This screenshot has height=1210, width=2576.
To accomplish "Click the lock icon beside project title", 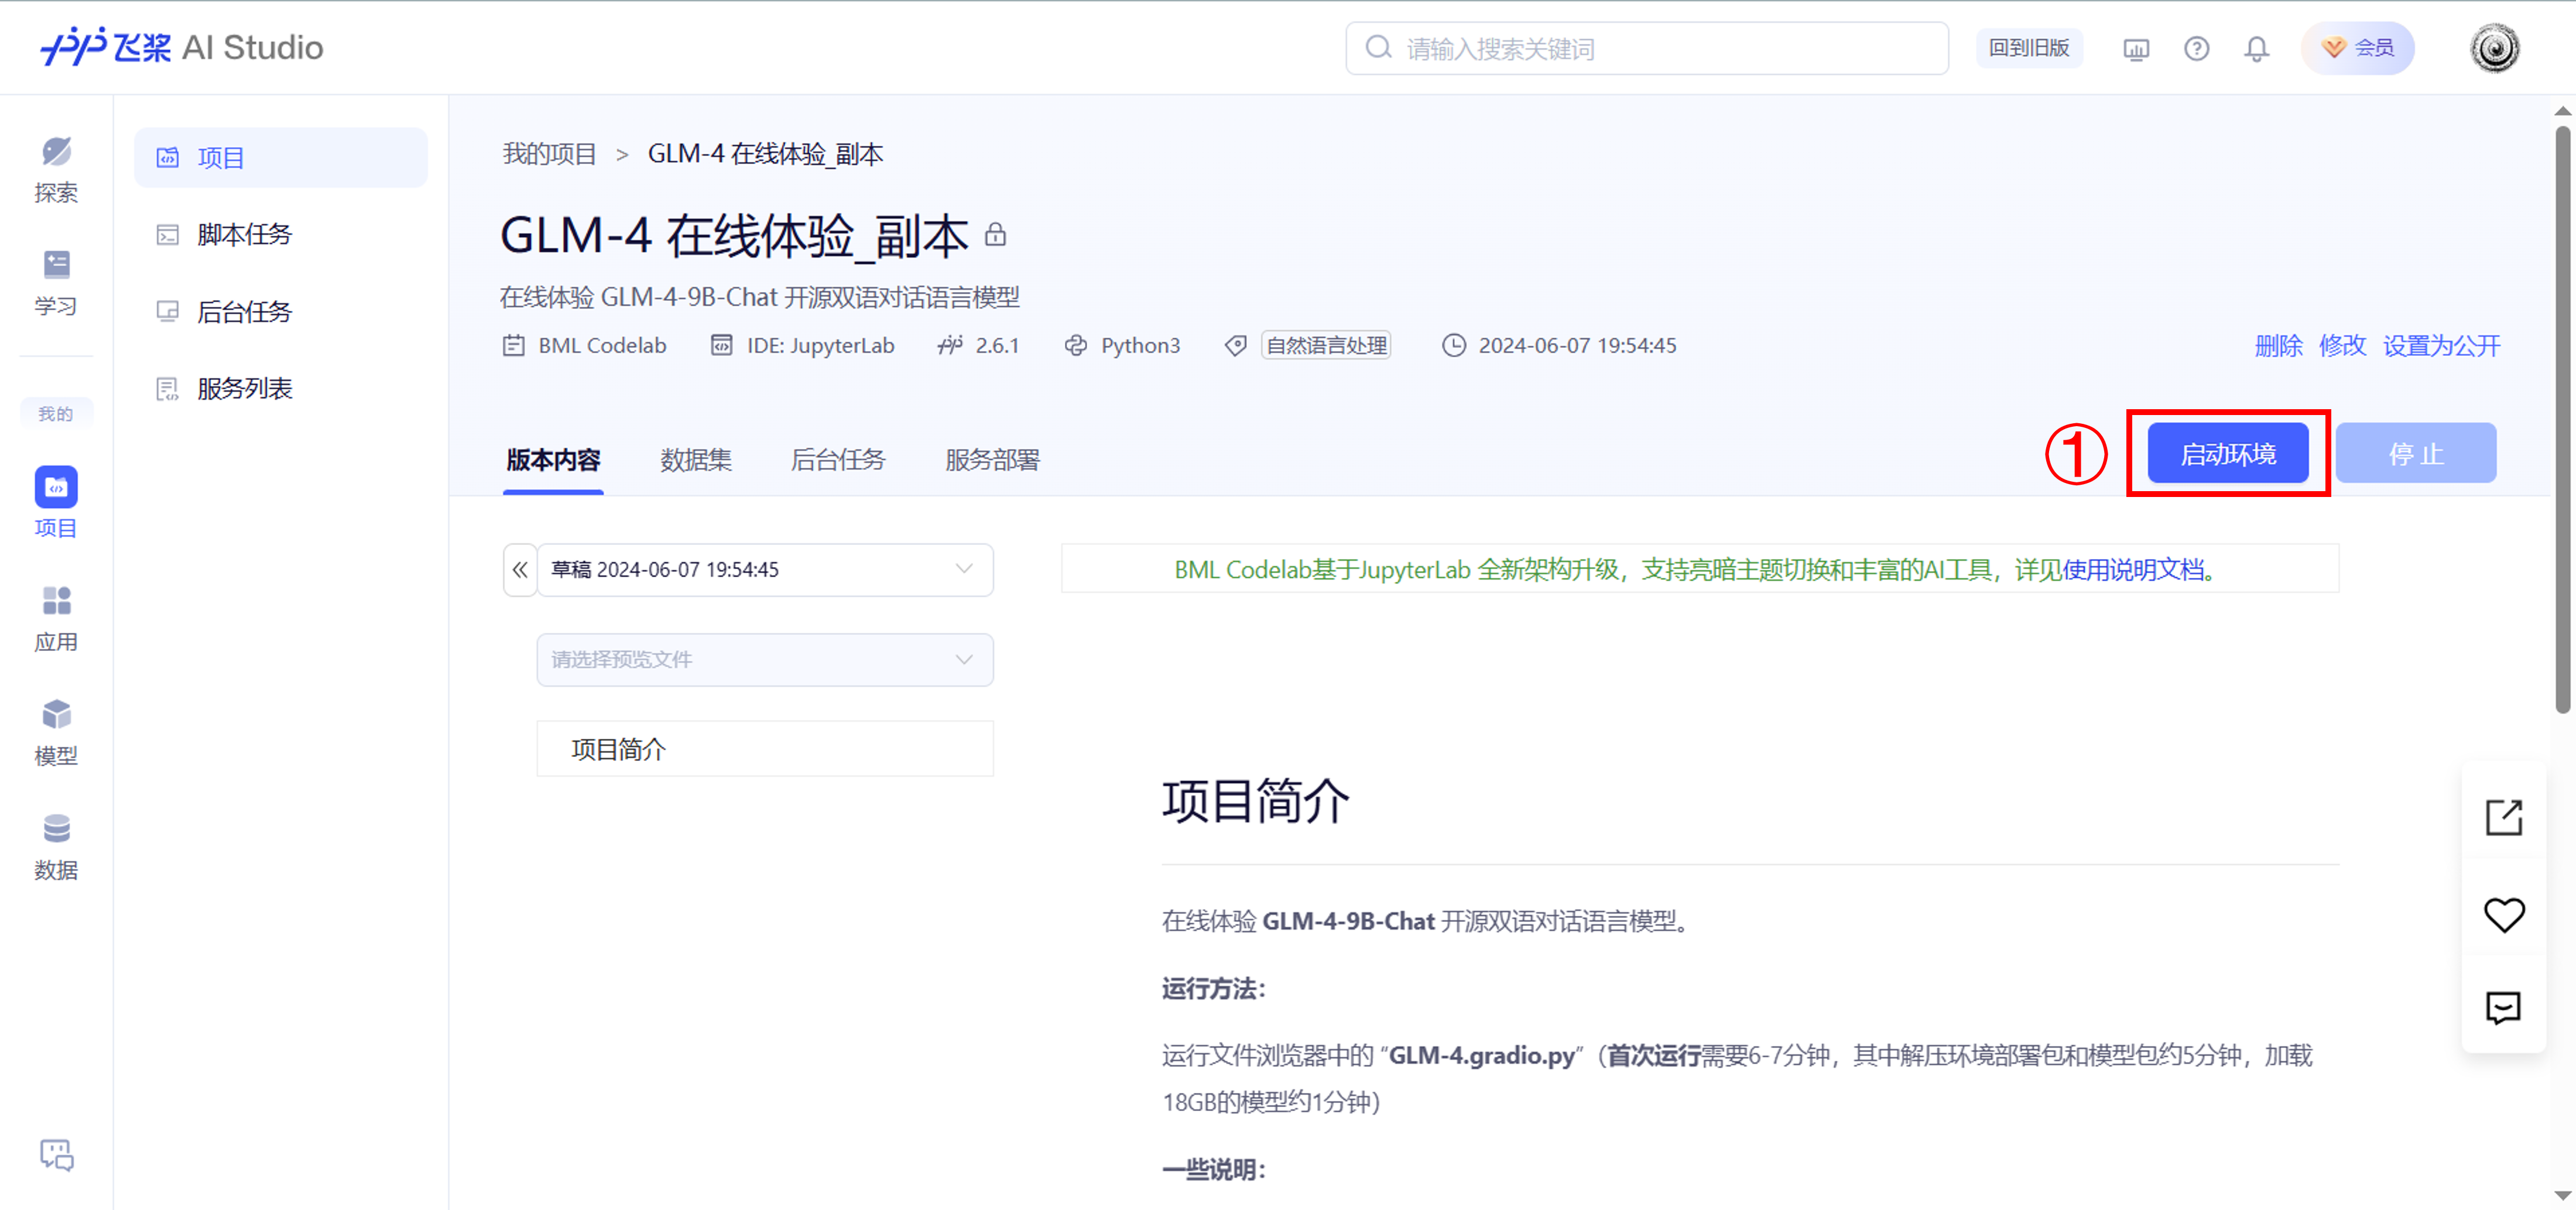I will point(995,235).
